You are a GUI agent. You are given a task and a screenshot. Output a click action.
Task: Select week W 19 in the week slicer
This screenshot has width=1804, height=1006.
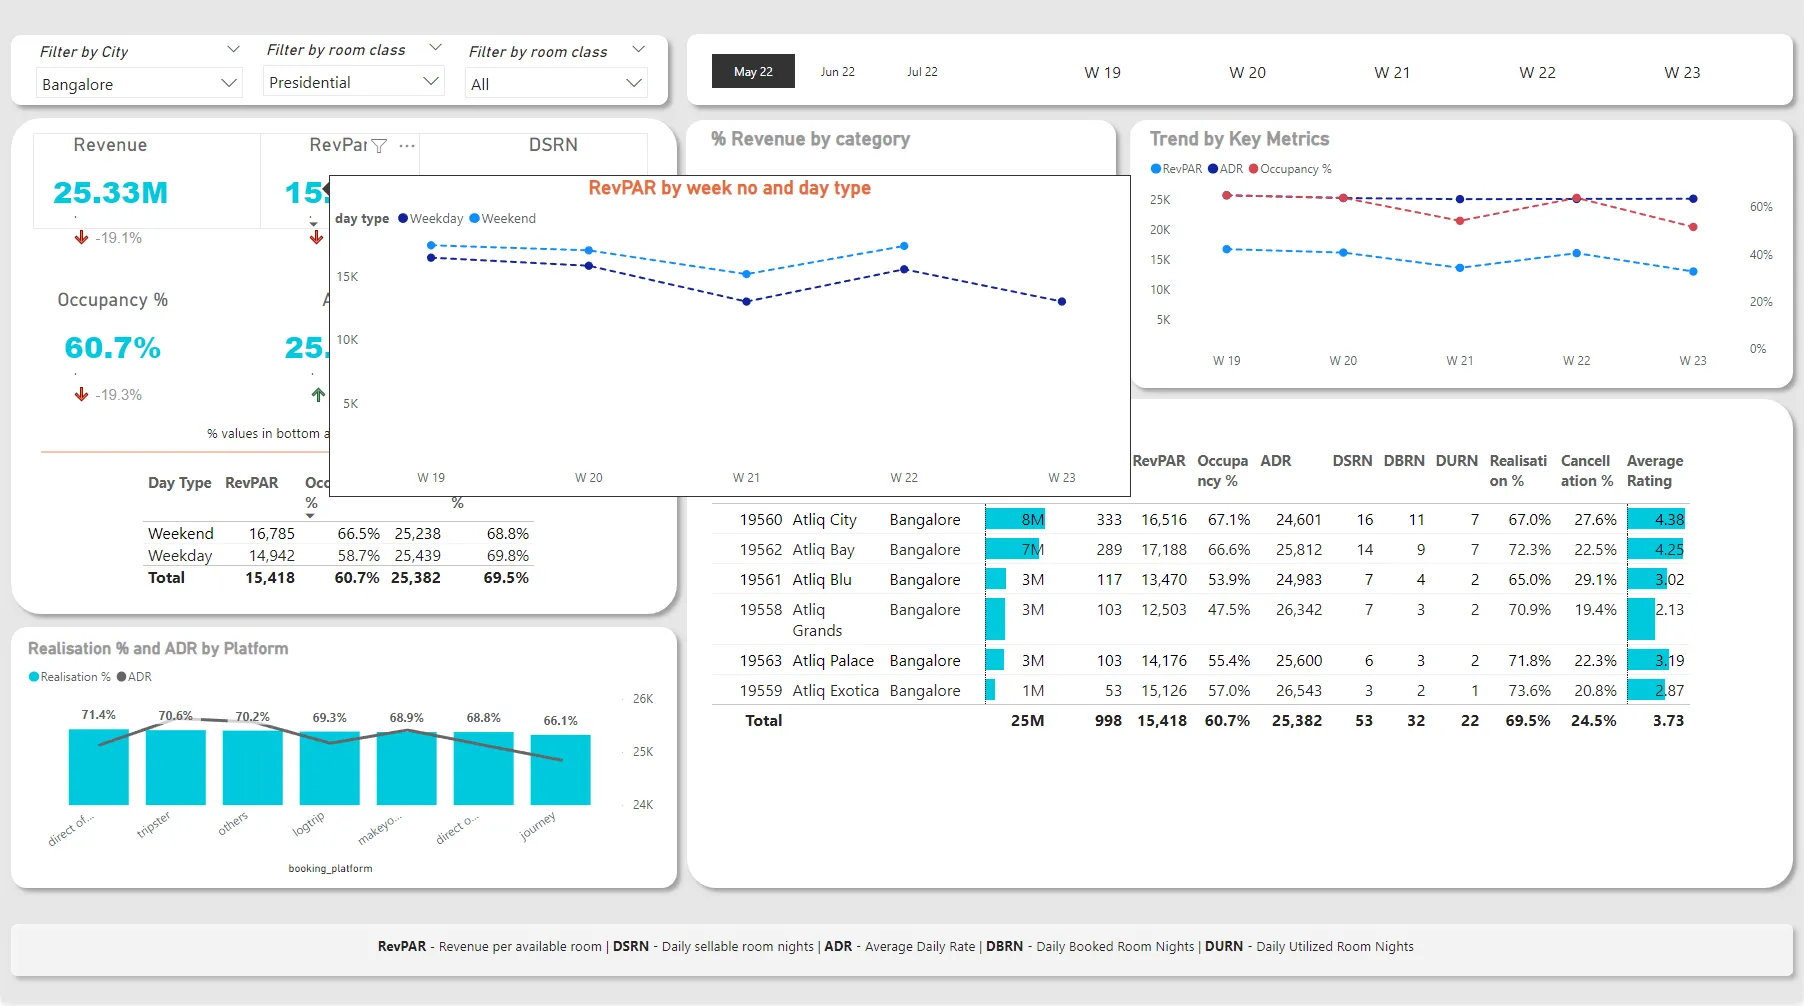tap(1102, 73)
